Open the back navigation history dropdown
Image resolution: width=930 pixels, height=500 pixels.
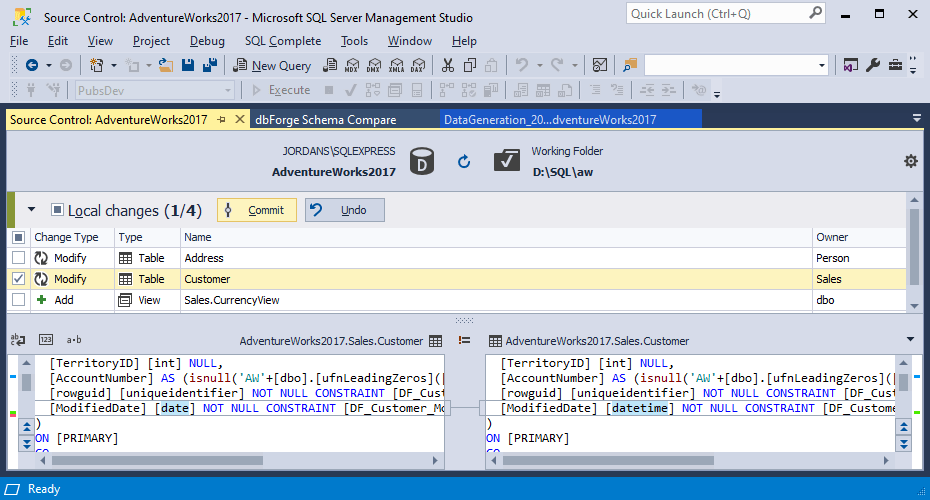49,65
